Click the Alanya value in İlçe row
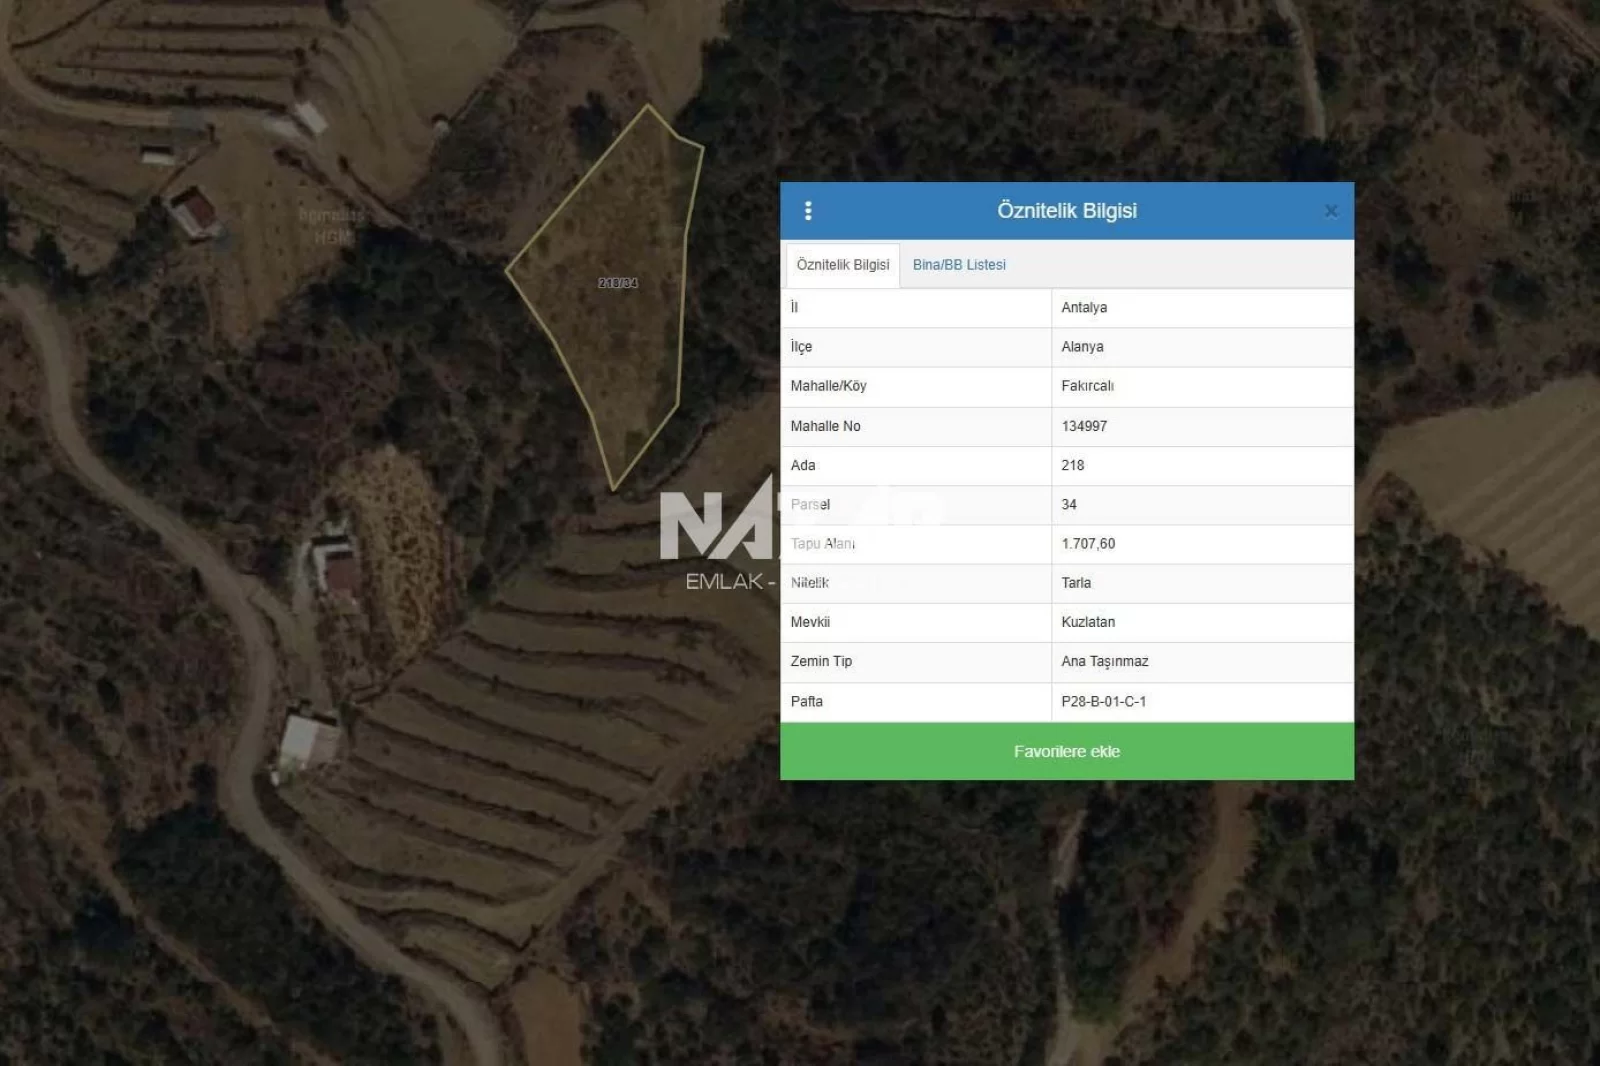This screenshot has width=1600, height=1066. coord(1082,347)
